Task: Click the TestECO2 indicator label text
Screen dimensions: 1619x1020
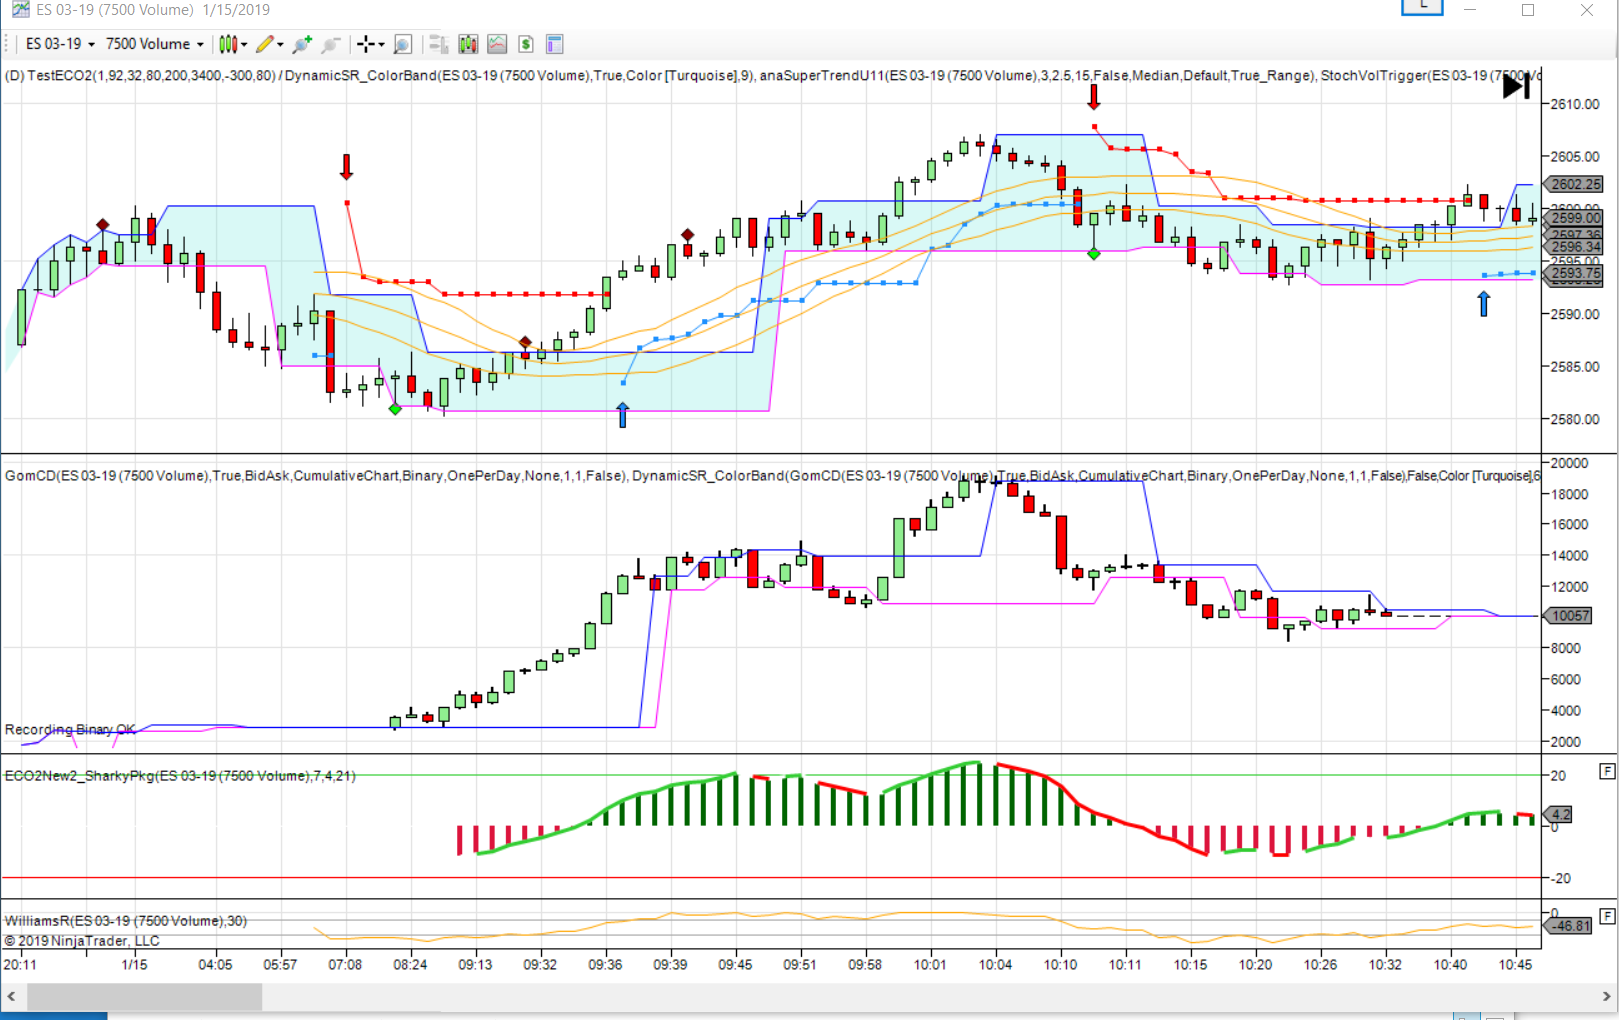Action: 140,76
